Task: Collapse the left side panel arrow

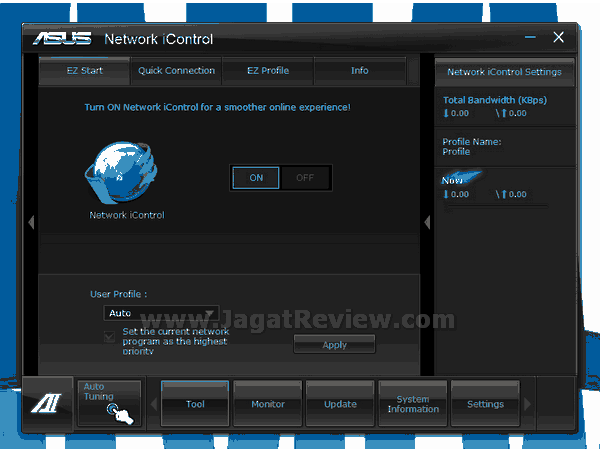Action: click(x=31, y=222)
